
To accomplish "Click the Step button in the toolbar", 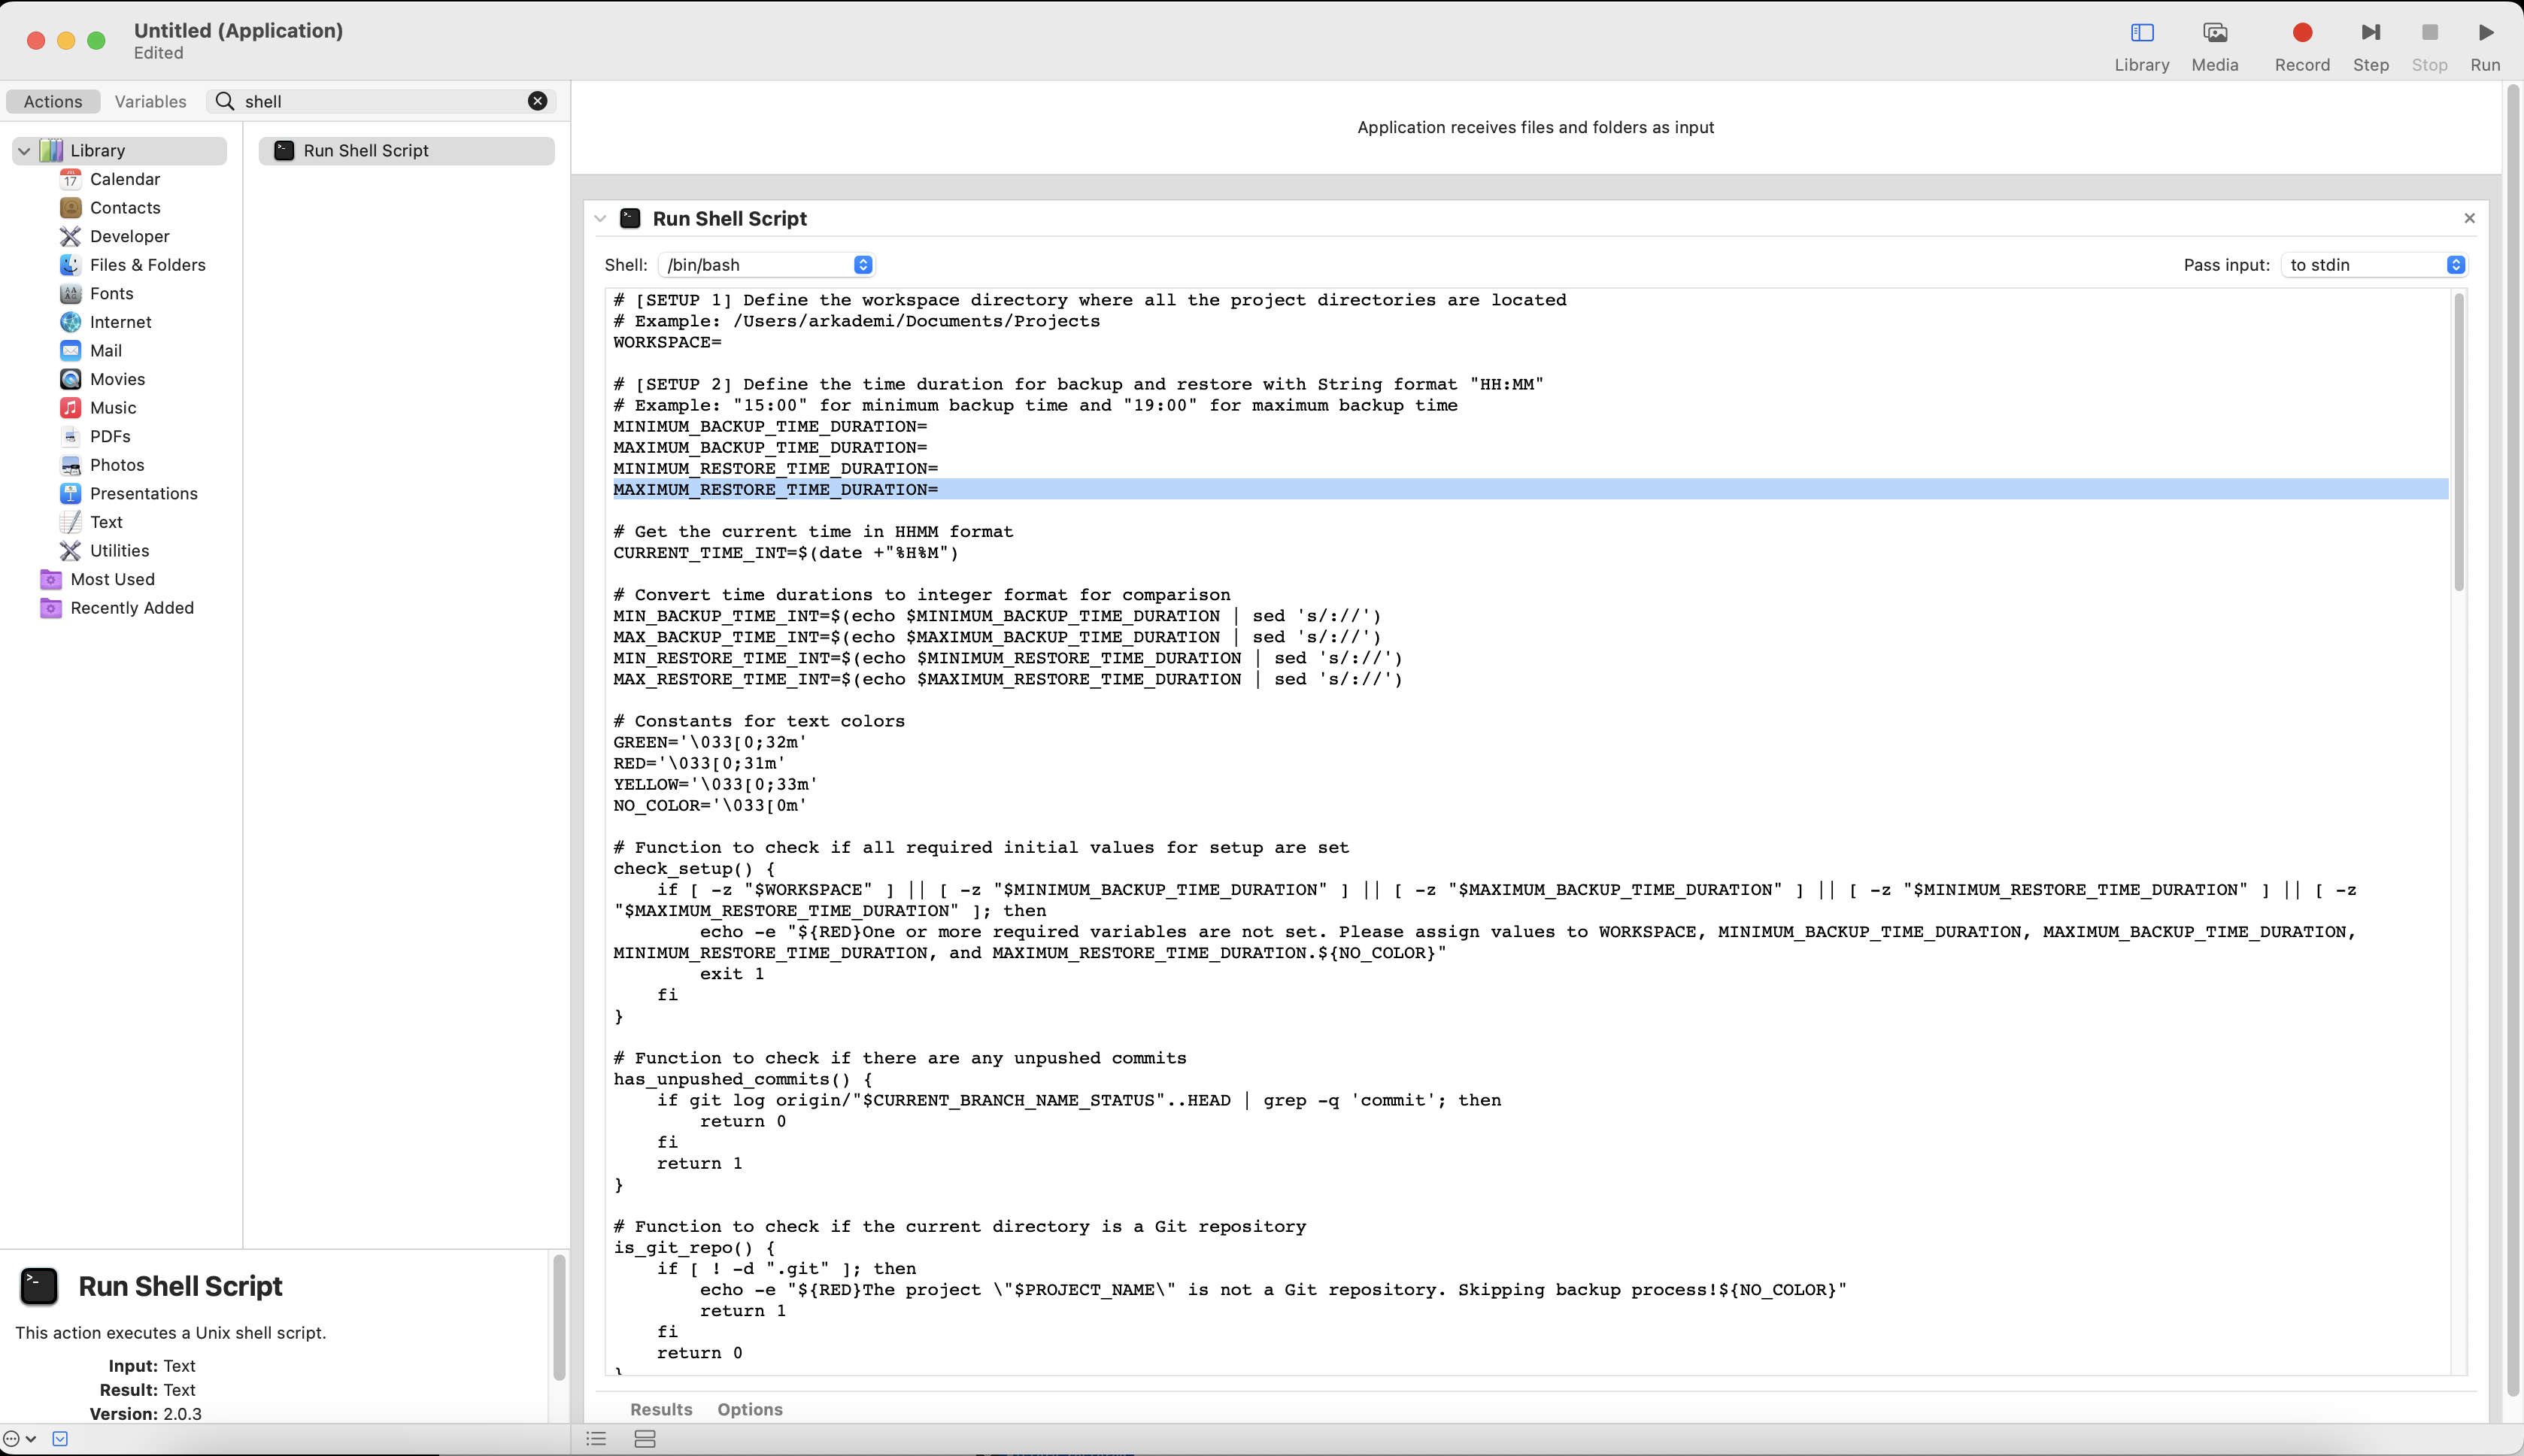I will [x=2369, y=33].
